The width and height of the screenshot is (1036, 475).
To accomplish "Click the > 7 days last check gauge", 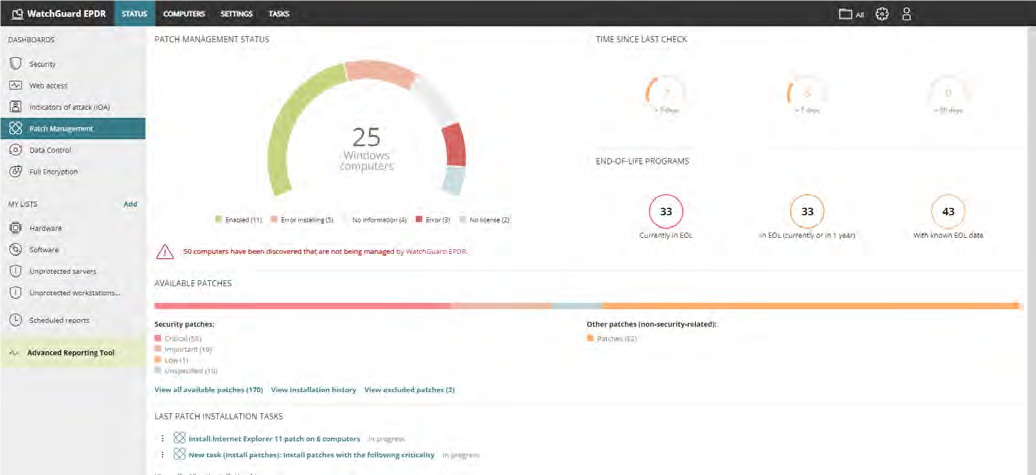I will point(807,94).
